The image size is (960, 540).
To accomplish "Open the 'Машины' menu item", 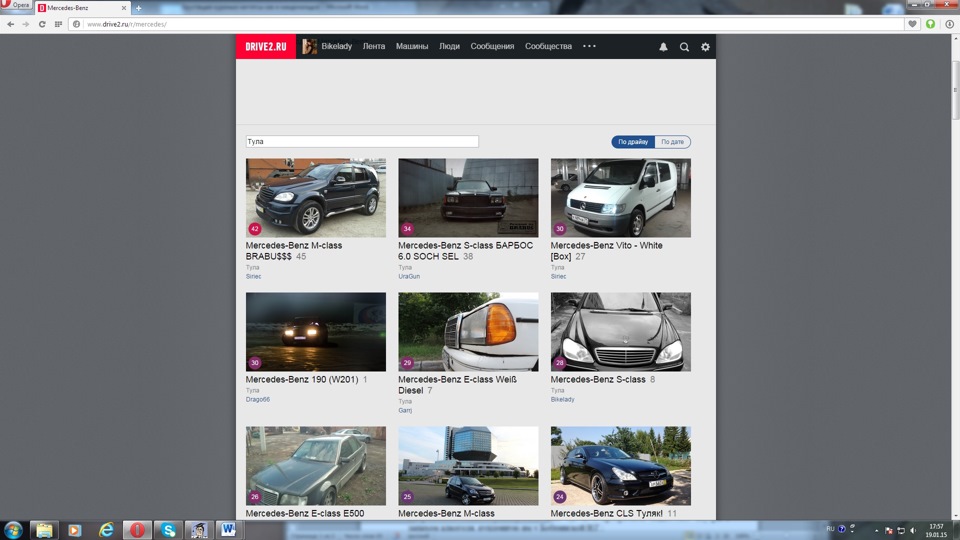I will pos(411,47).
